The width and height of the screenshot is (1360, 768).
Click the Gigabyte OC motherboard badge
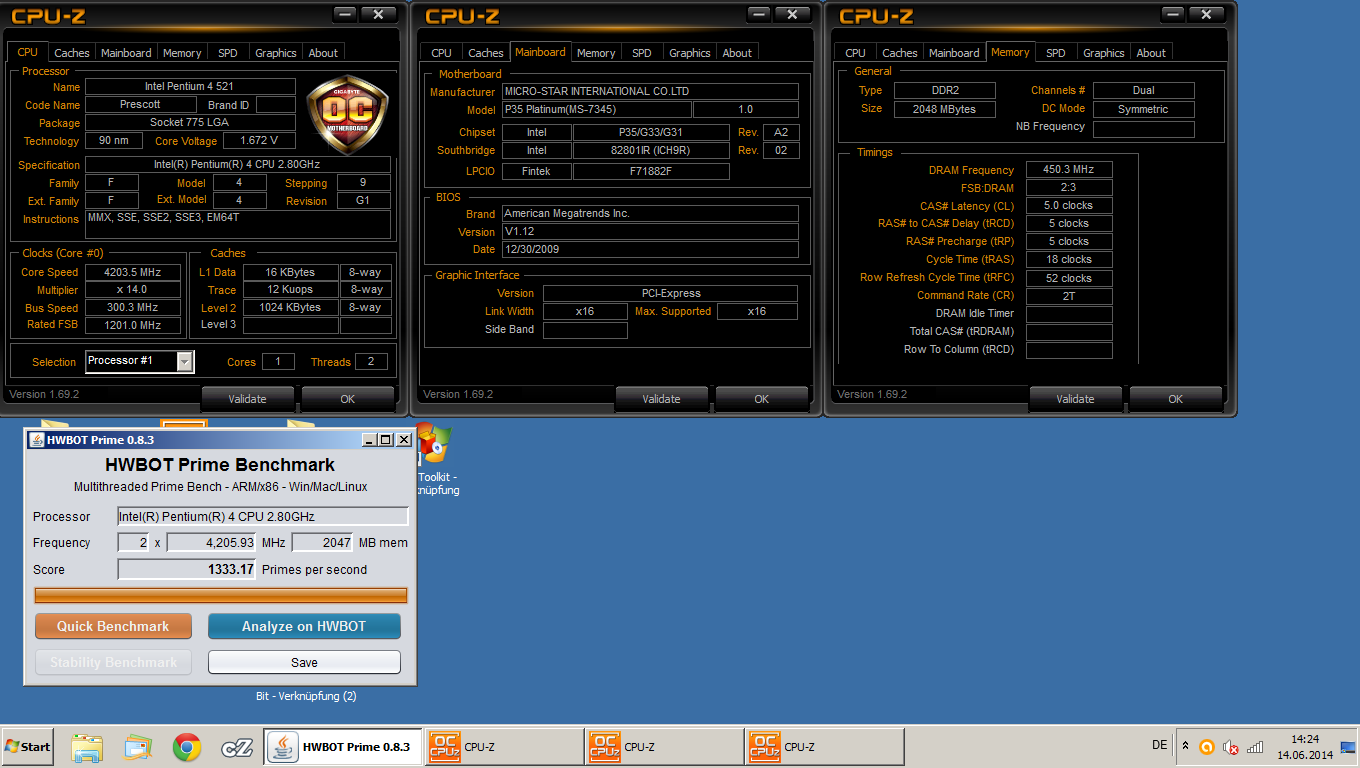coord(347,113)
